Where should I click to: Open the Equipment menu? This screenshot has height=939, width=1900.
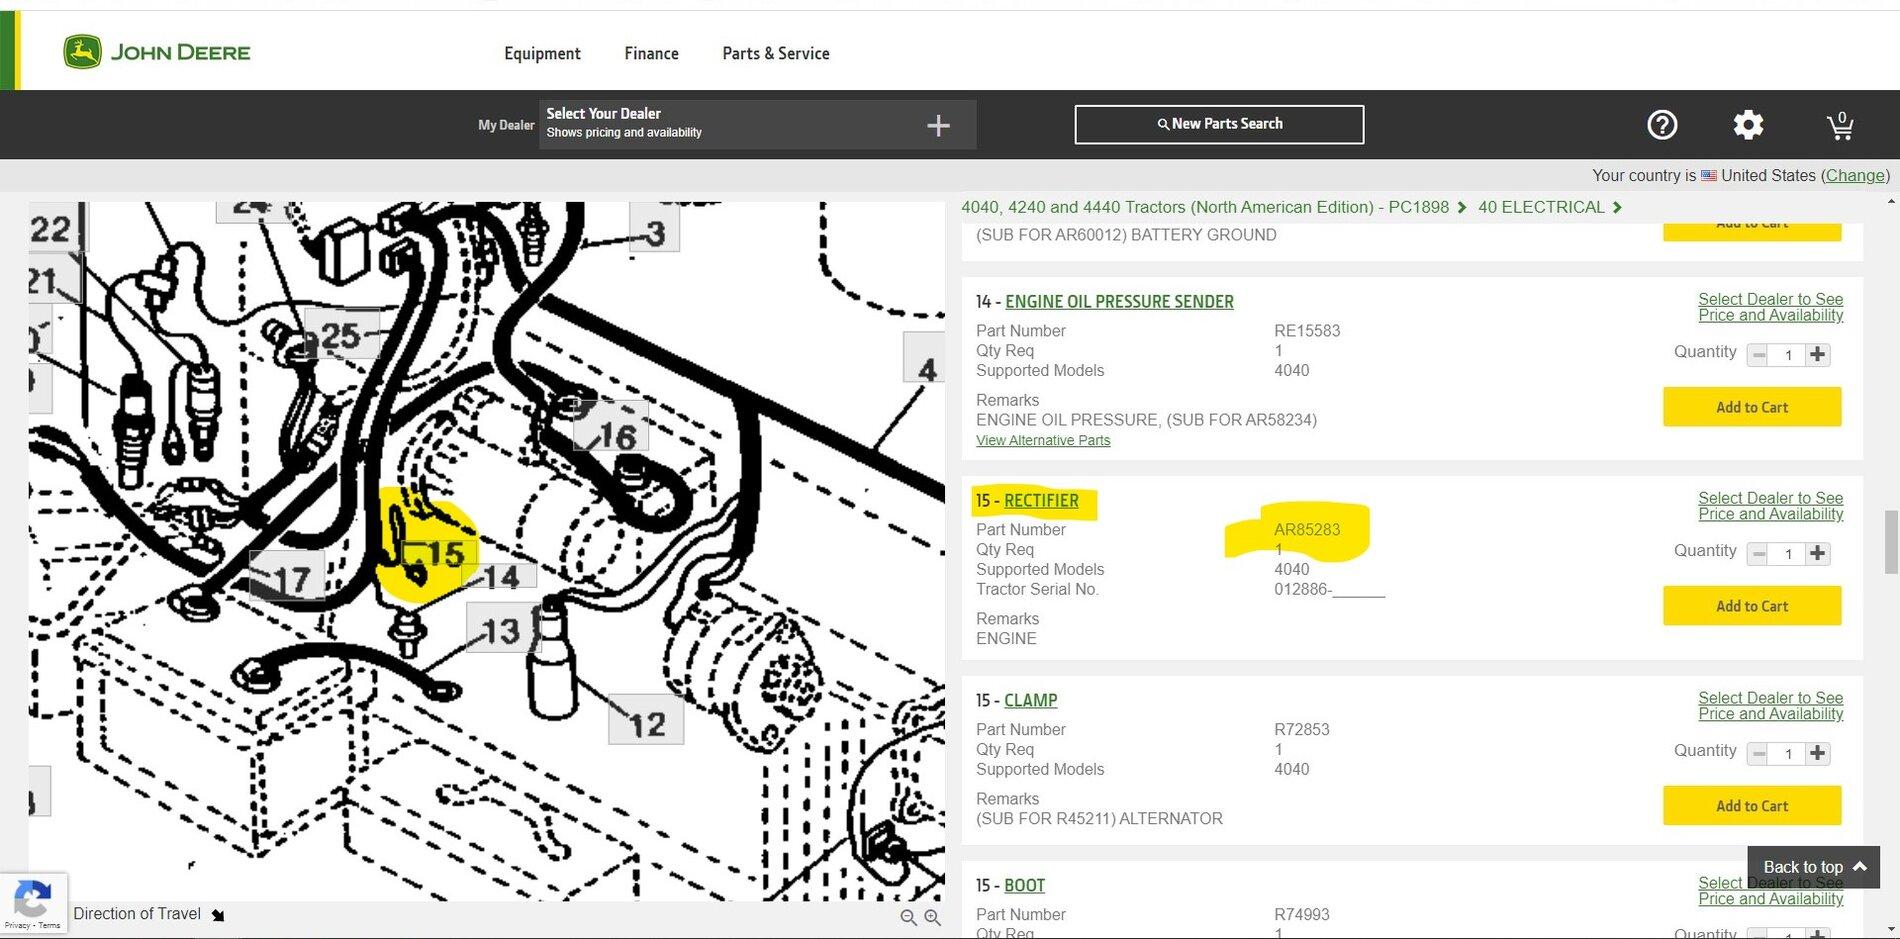(542, 53)
